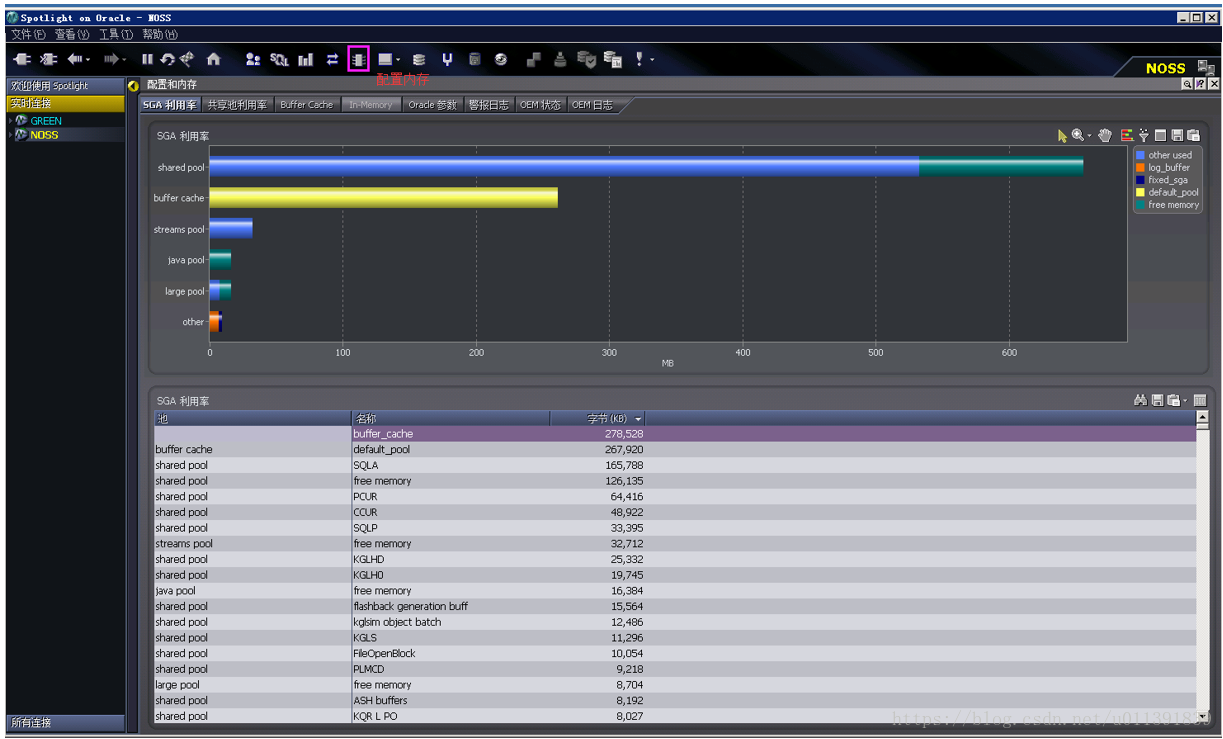The width and height of the screenshot is (1223, 739).
Task: Select the ASH buffers row
Action: pos(675,700)
